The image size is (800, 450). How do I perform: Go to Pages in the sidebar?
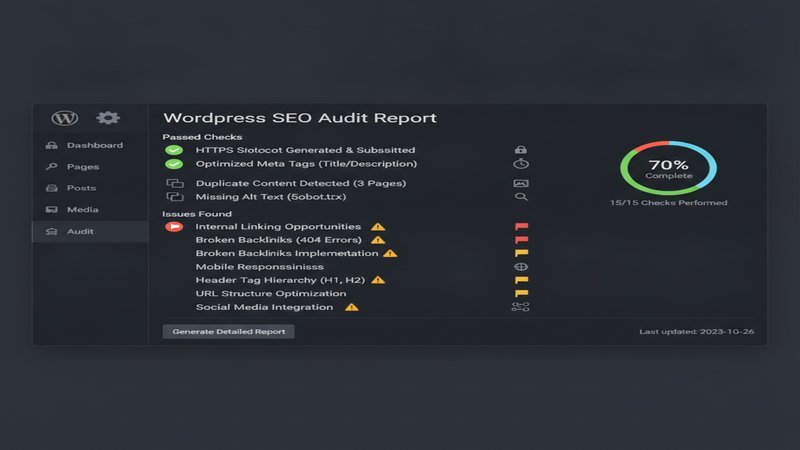click(90, 167)
